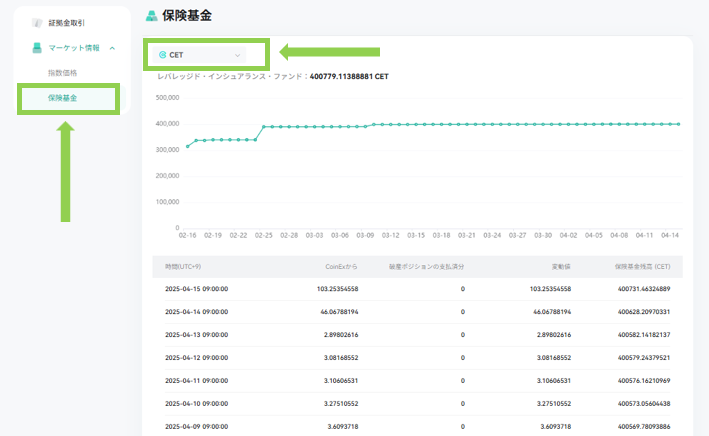Viewport: 709px width, 436px height.
Task: Click the 保険基金 page heading
Action: pyautogui.click(x=187, y=16)
